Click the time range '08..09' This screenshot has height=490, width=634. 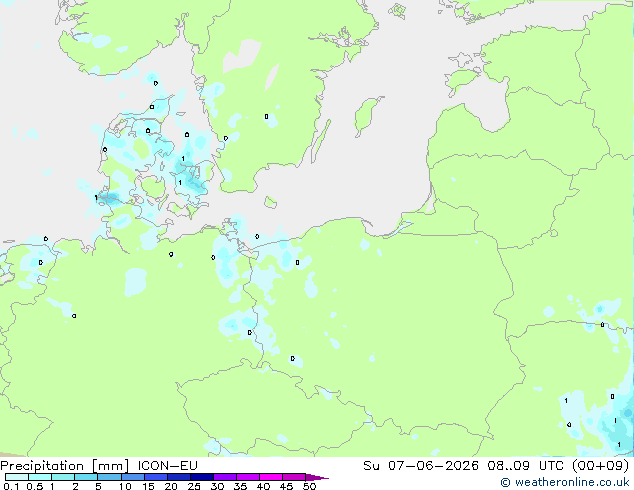pyautogui.click(x=508, y=465)
